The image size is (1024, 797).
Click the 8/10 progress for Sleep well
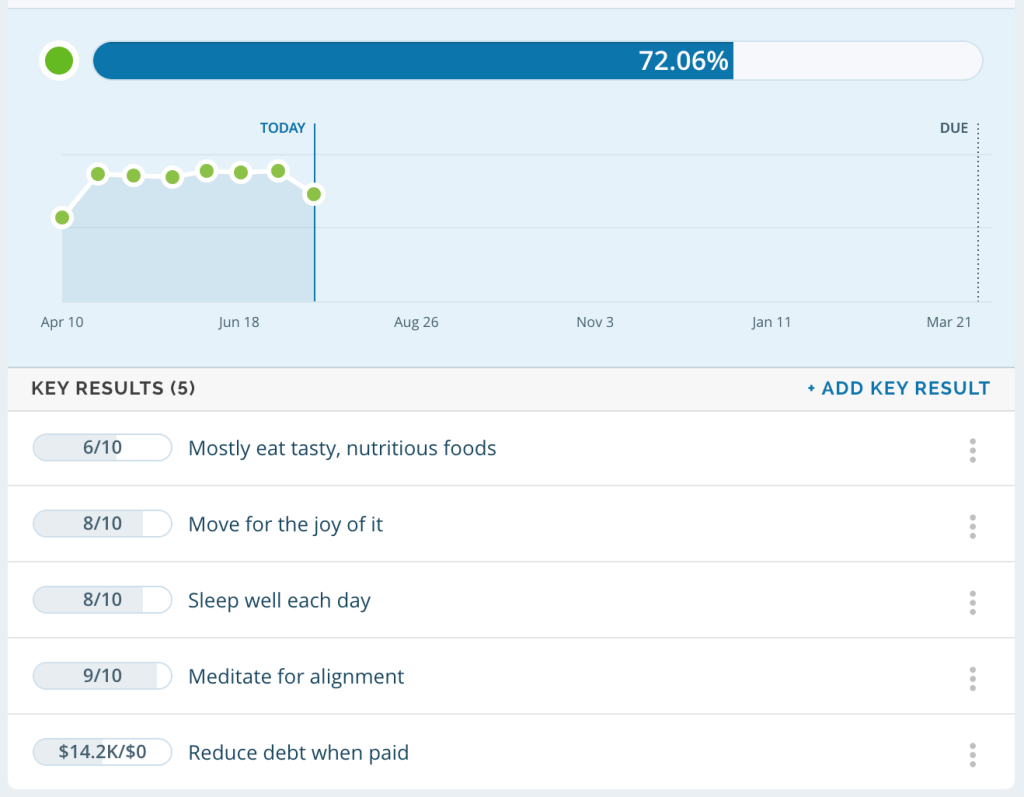point(102,600)
